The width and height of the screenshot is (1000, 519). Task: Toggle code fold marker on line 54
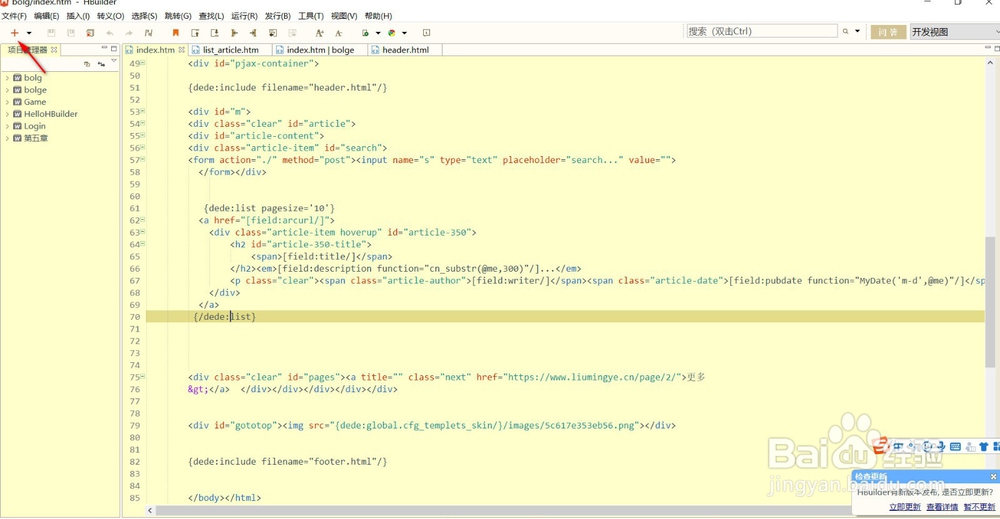[x=143, y=123]
